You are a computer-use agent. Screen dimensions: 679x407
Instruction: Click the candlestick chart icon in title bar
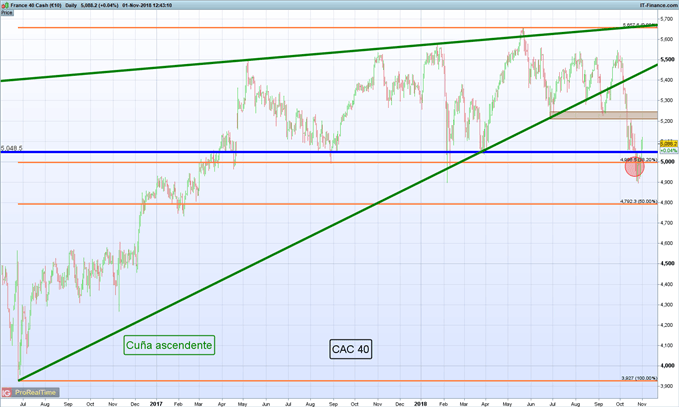5,5
